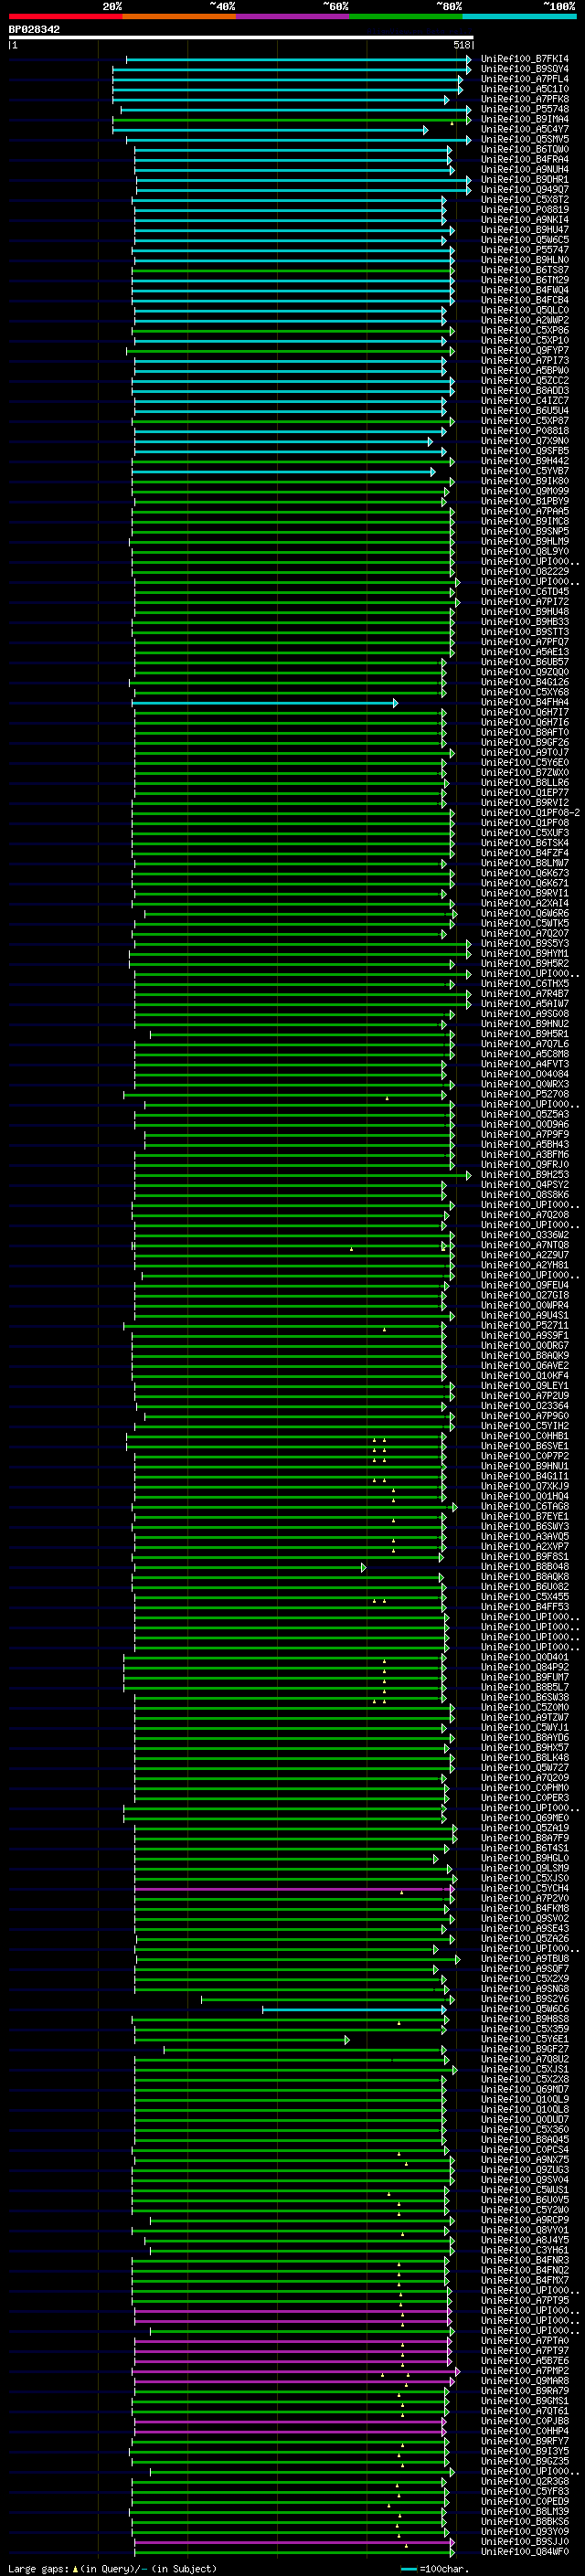Open the UniRef100_Q9MAR8 entry
Image resolution: width=585 pixels, height=2576 pixels.
pos(525,2380)
